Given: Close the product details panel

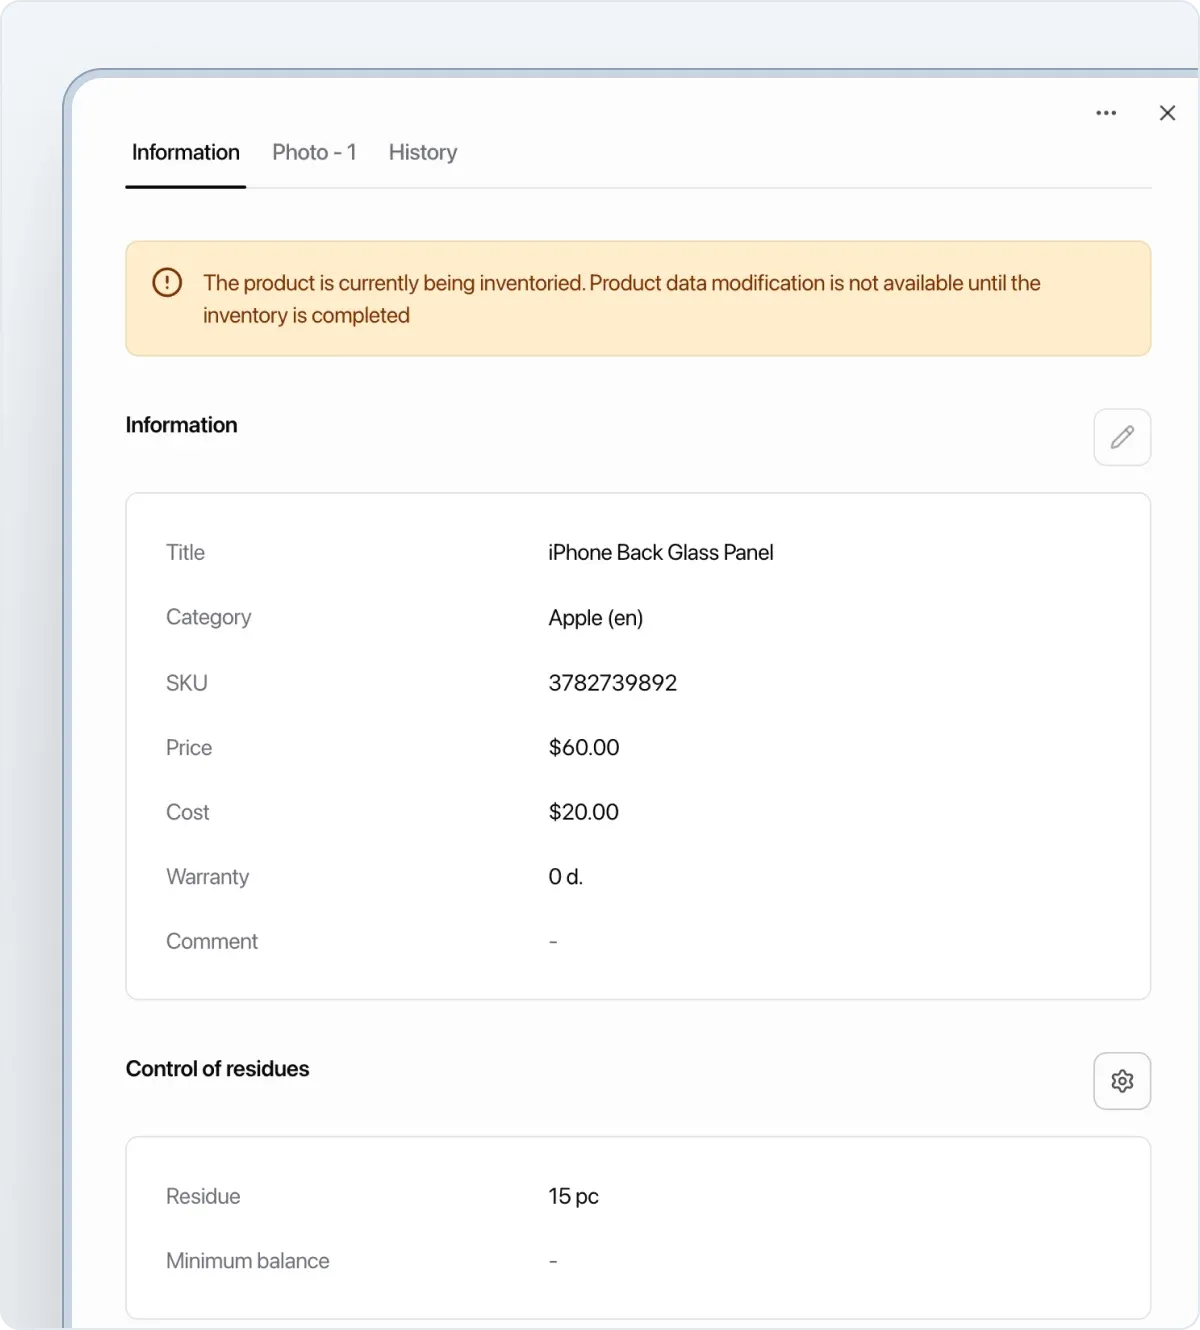Looking at the screenshot, I should tap(1167, 113).
